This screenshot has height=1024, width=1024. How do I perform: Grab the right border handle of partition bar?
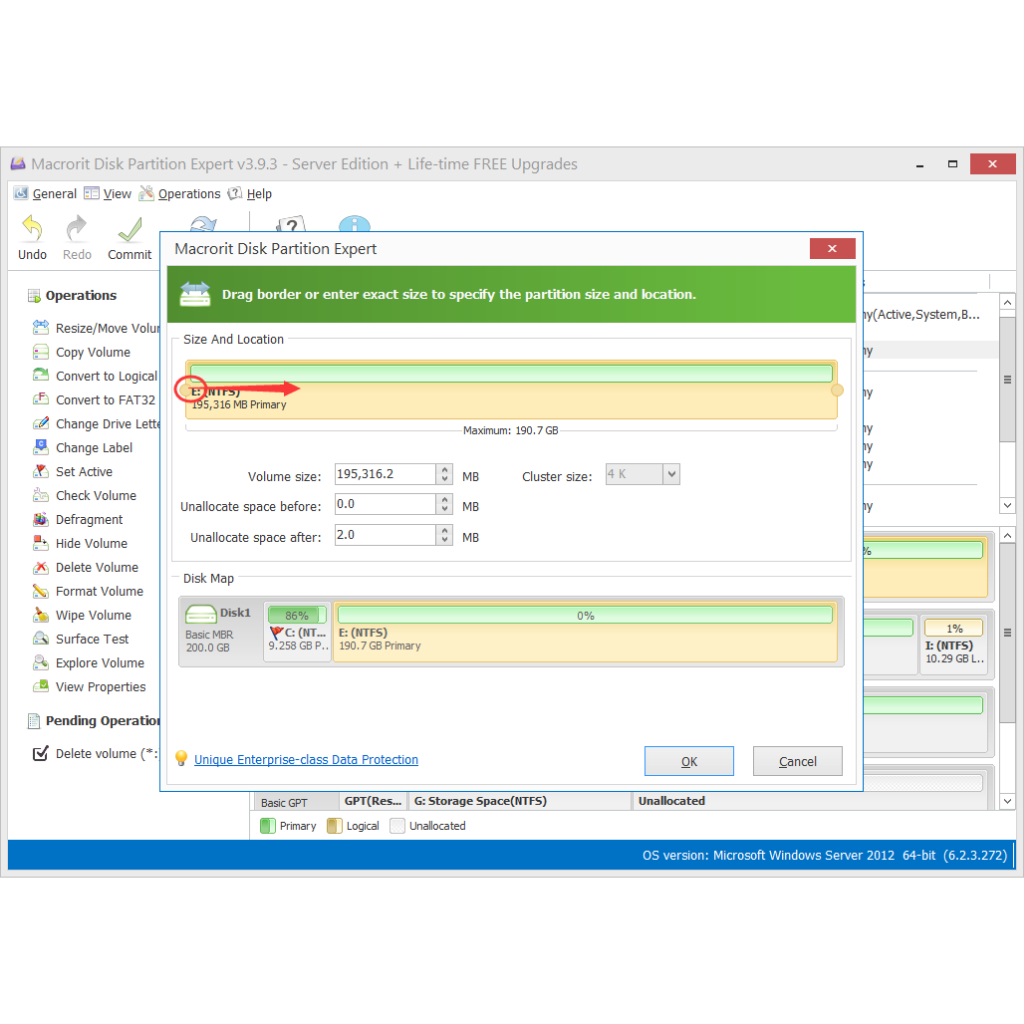tap(837, 390)
